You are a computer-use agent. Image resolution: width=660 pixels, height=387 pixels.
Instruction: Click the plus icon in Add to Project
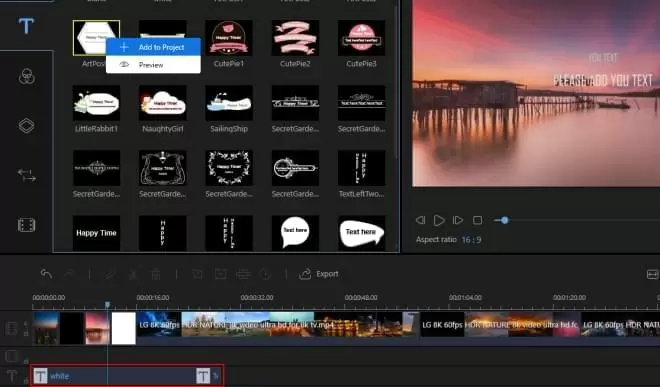124,47
